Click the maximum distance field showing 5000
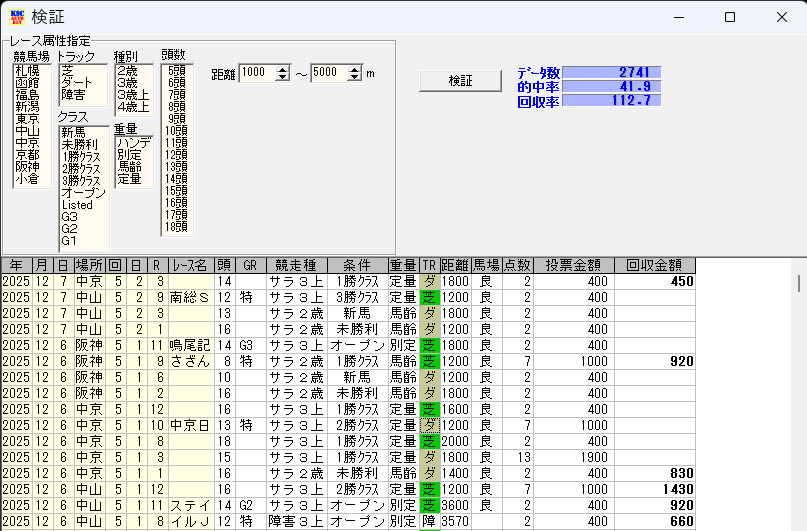The height and width of the screenshot is (531, 807). tap(326, 73)
